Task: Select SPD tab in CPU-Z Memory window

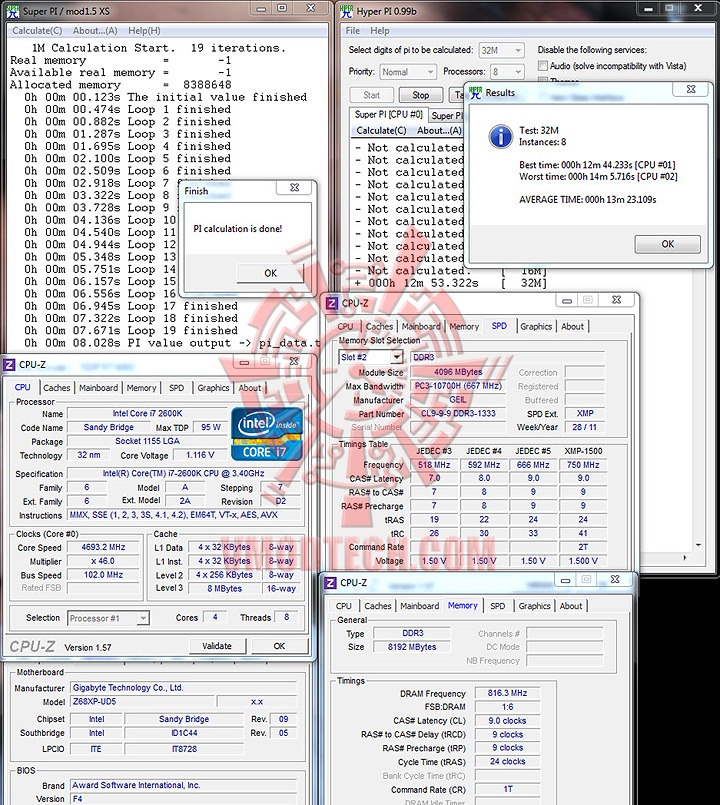Action: tap(498, 606)
